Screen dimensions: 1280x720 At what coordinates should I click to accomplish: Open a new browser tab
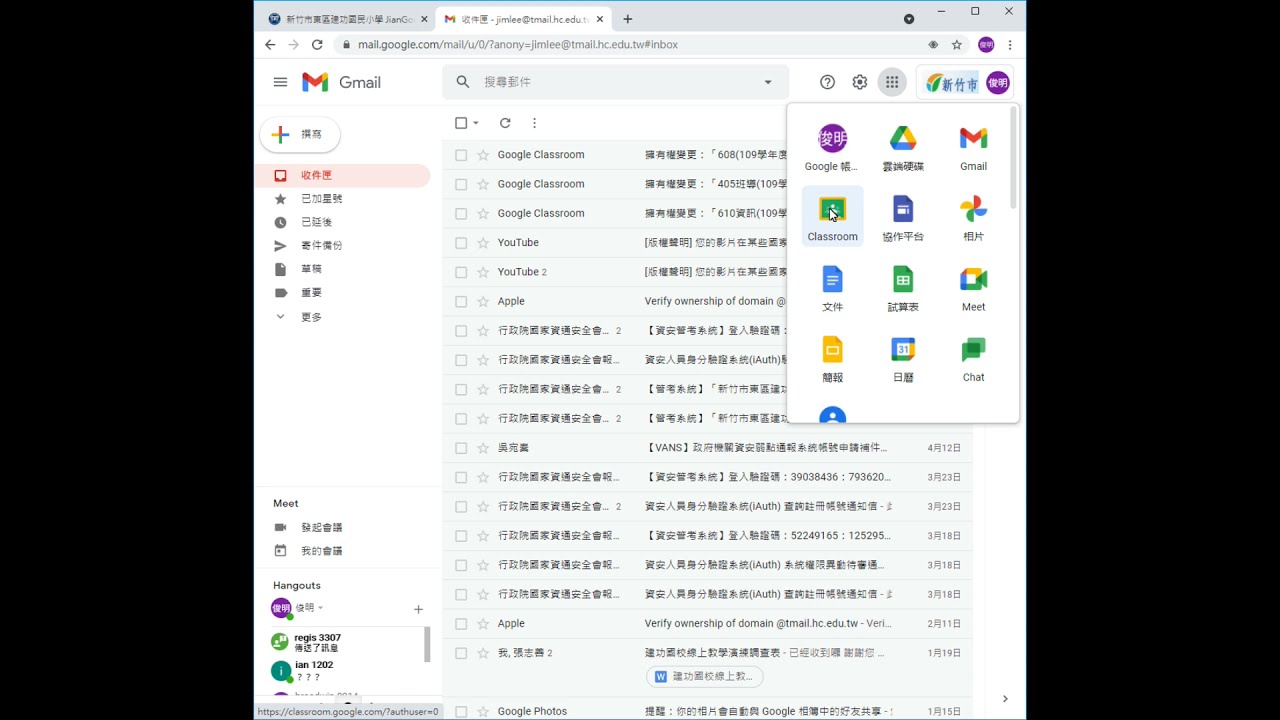[x=628, y=19]
